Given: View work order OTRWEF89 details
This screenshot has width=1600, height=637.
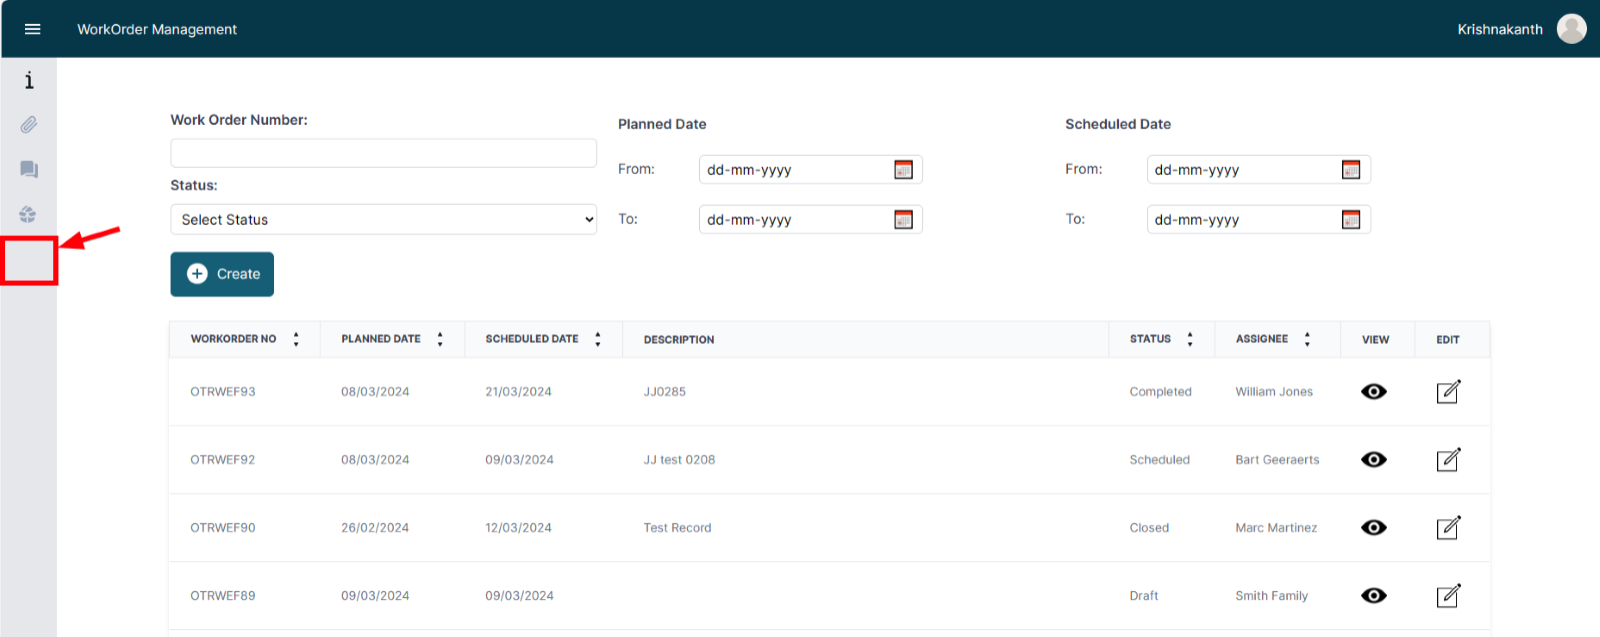Looking at the screenshot, I should (1374, 596).
